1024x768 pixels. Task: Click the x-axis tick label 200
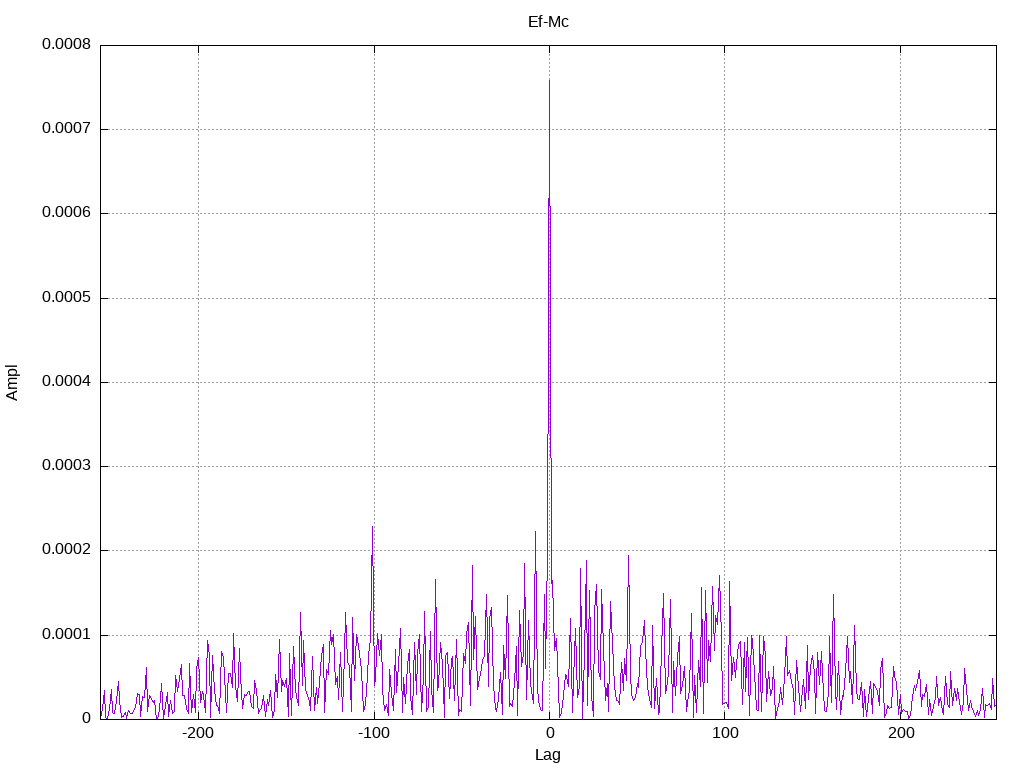coord(901,733)
